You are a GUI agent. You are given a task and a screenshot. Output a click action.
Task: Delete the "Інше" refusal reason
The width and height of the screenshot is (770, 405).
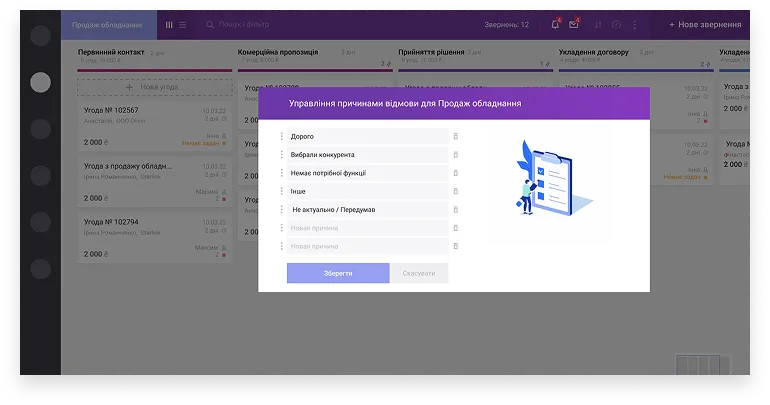coord(456,191)
